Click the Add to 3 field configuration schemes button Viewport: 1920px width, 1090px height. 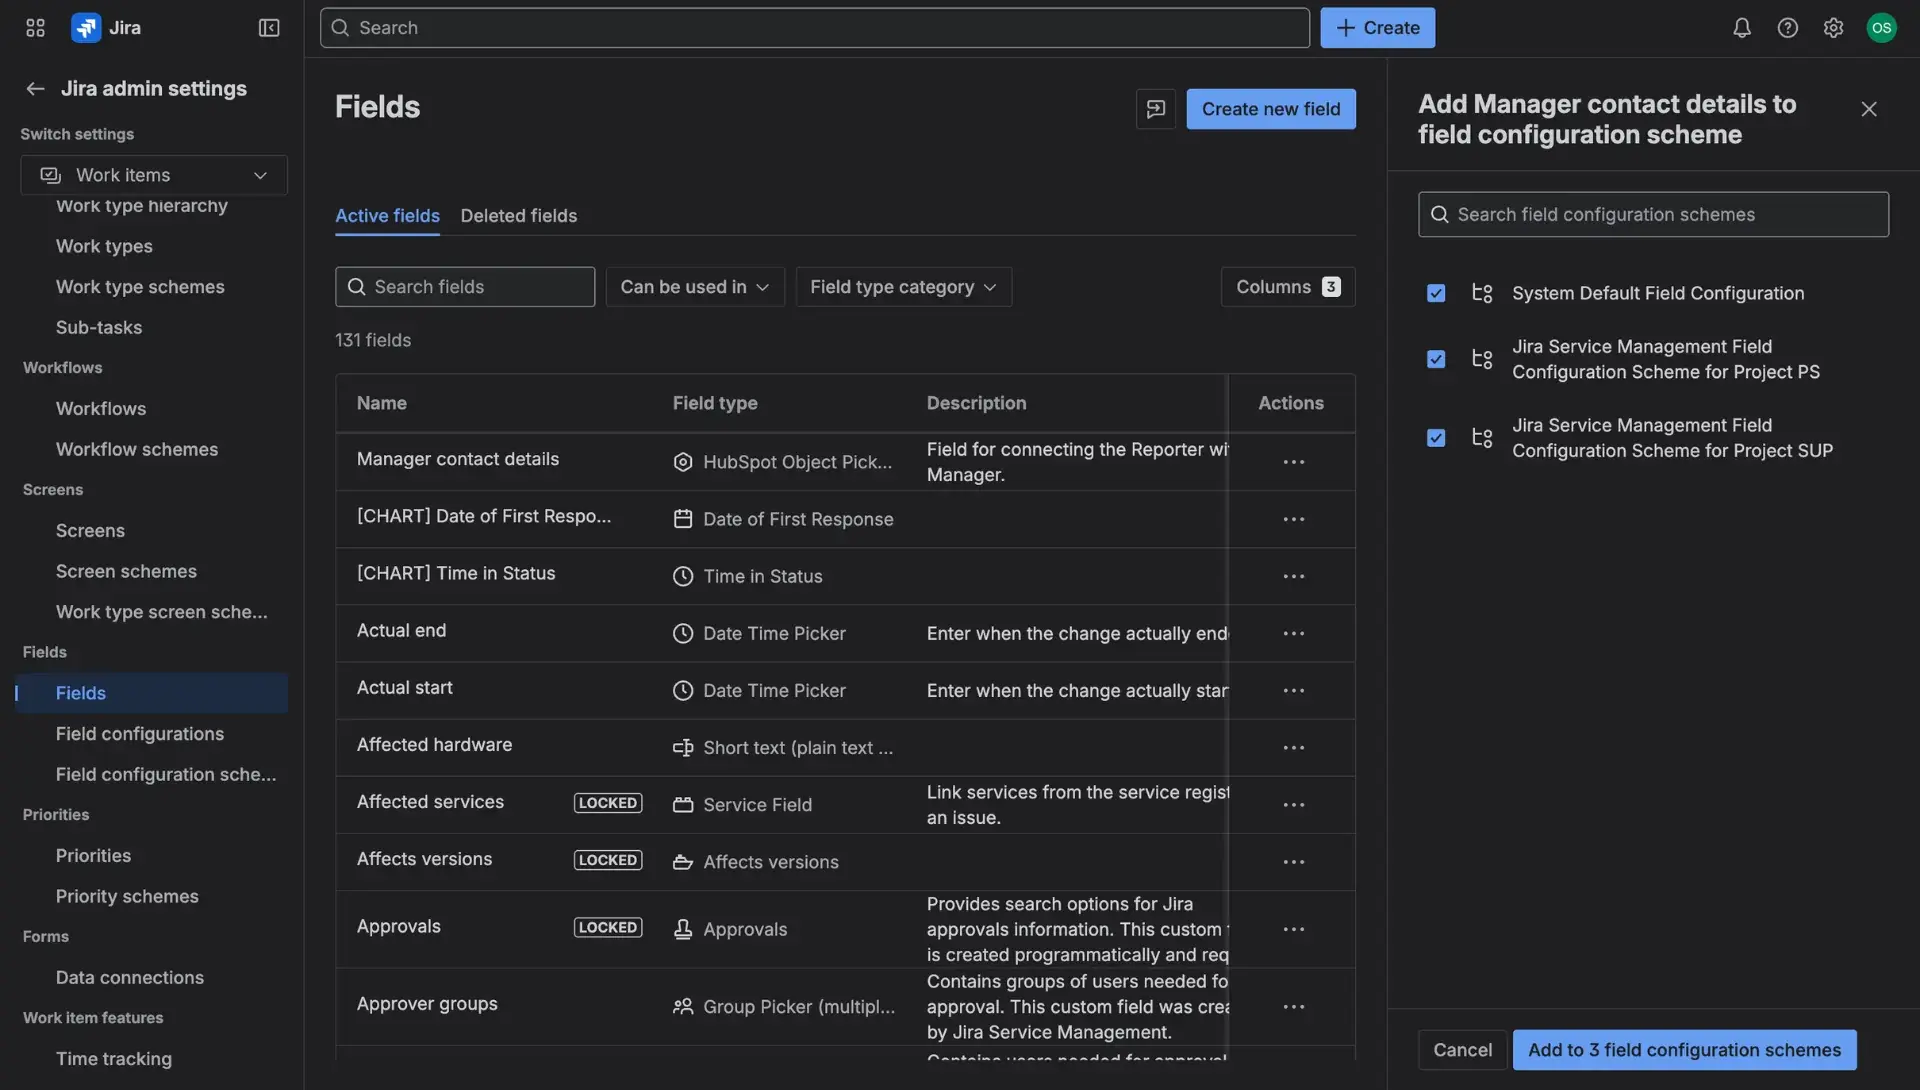point(1684,1049)
